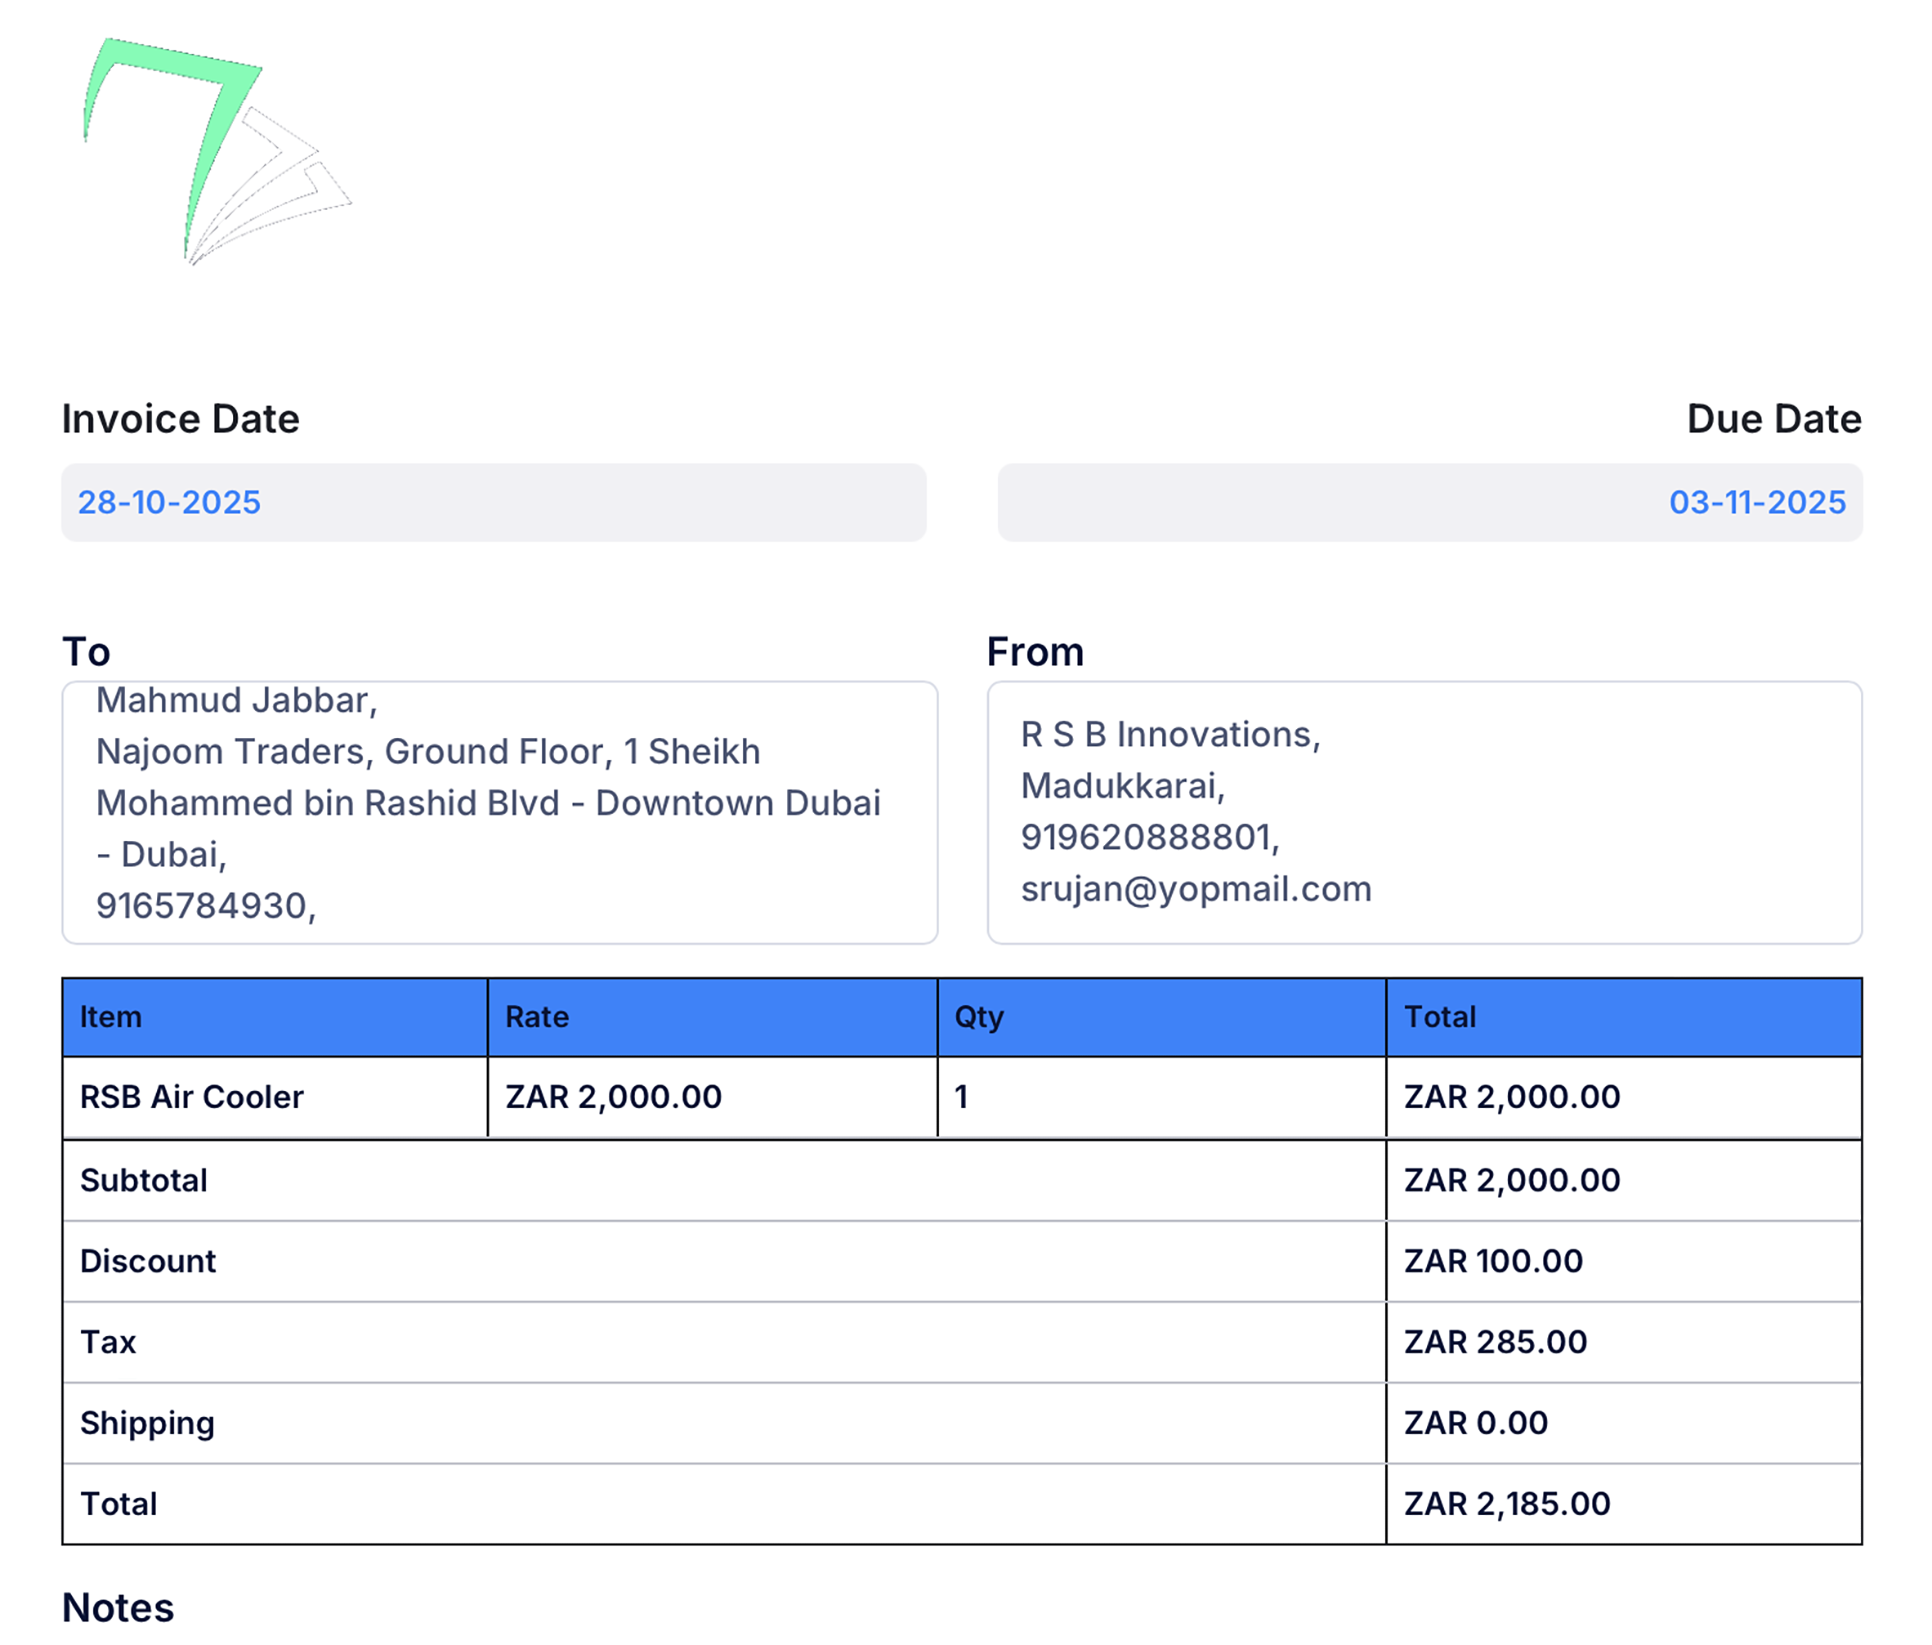Click the Tax amount ZAR 285.00
The height and width of the screenshot is (1645, 1932).
[x=1494, y=1342]
